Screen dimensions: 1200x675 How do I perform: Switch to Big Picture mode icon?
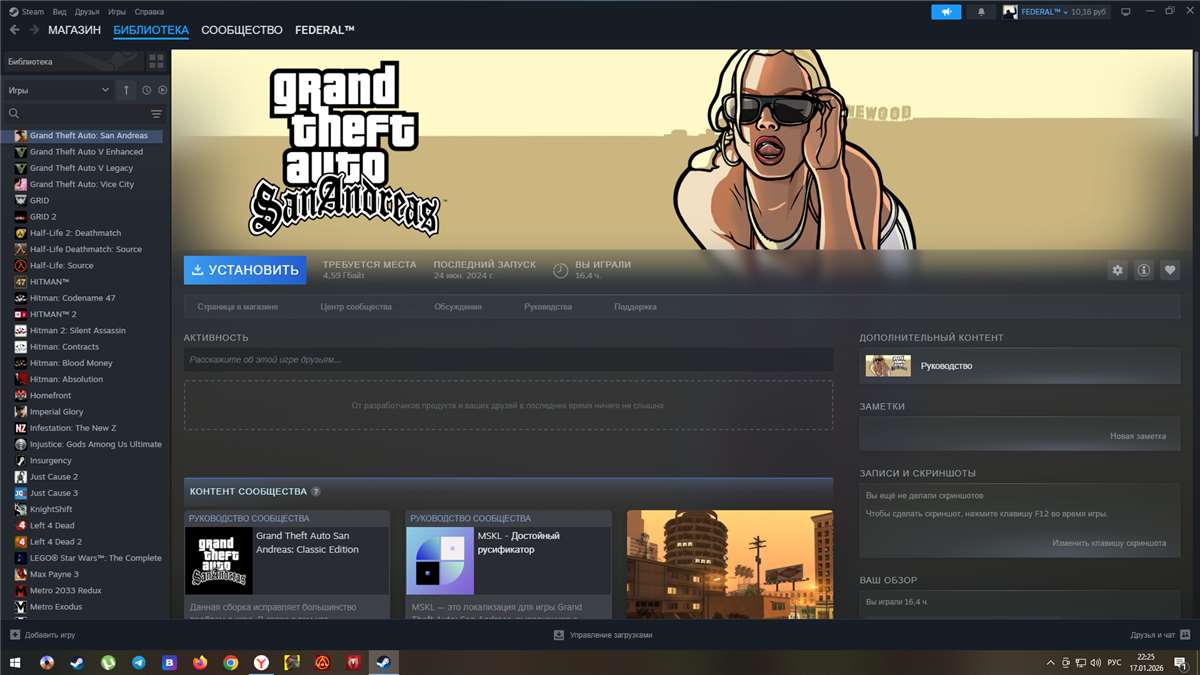pyautogui.click(x=1125, y=12)
